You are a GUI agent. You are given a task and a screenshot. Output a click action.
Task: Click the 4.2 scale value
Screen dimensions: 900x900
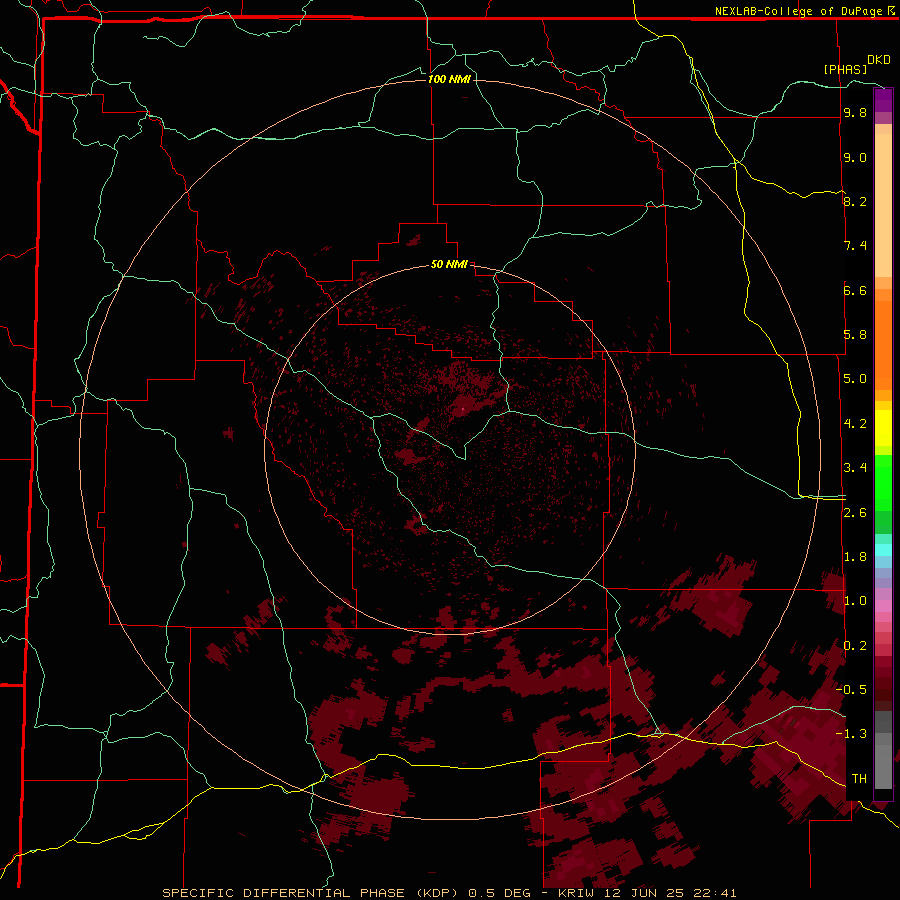pos(855,424)
